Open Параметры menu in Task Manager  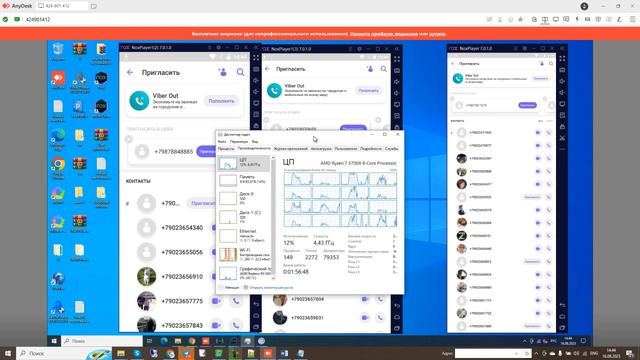[239, 142]
